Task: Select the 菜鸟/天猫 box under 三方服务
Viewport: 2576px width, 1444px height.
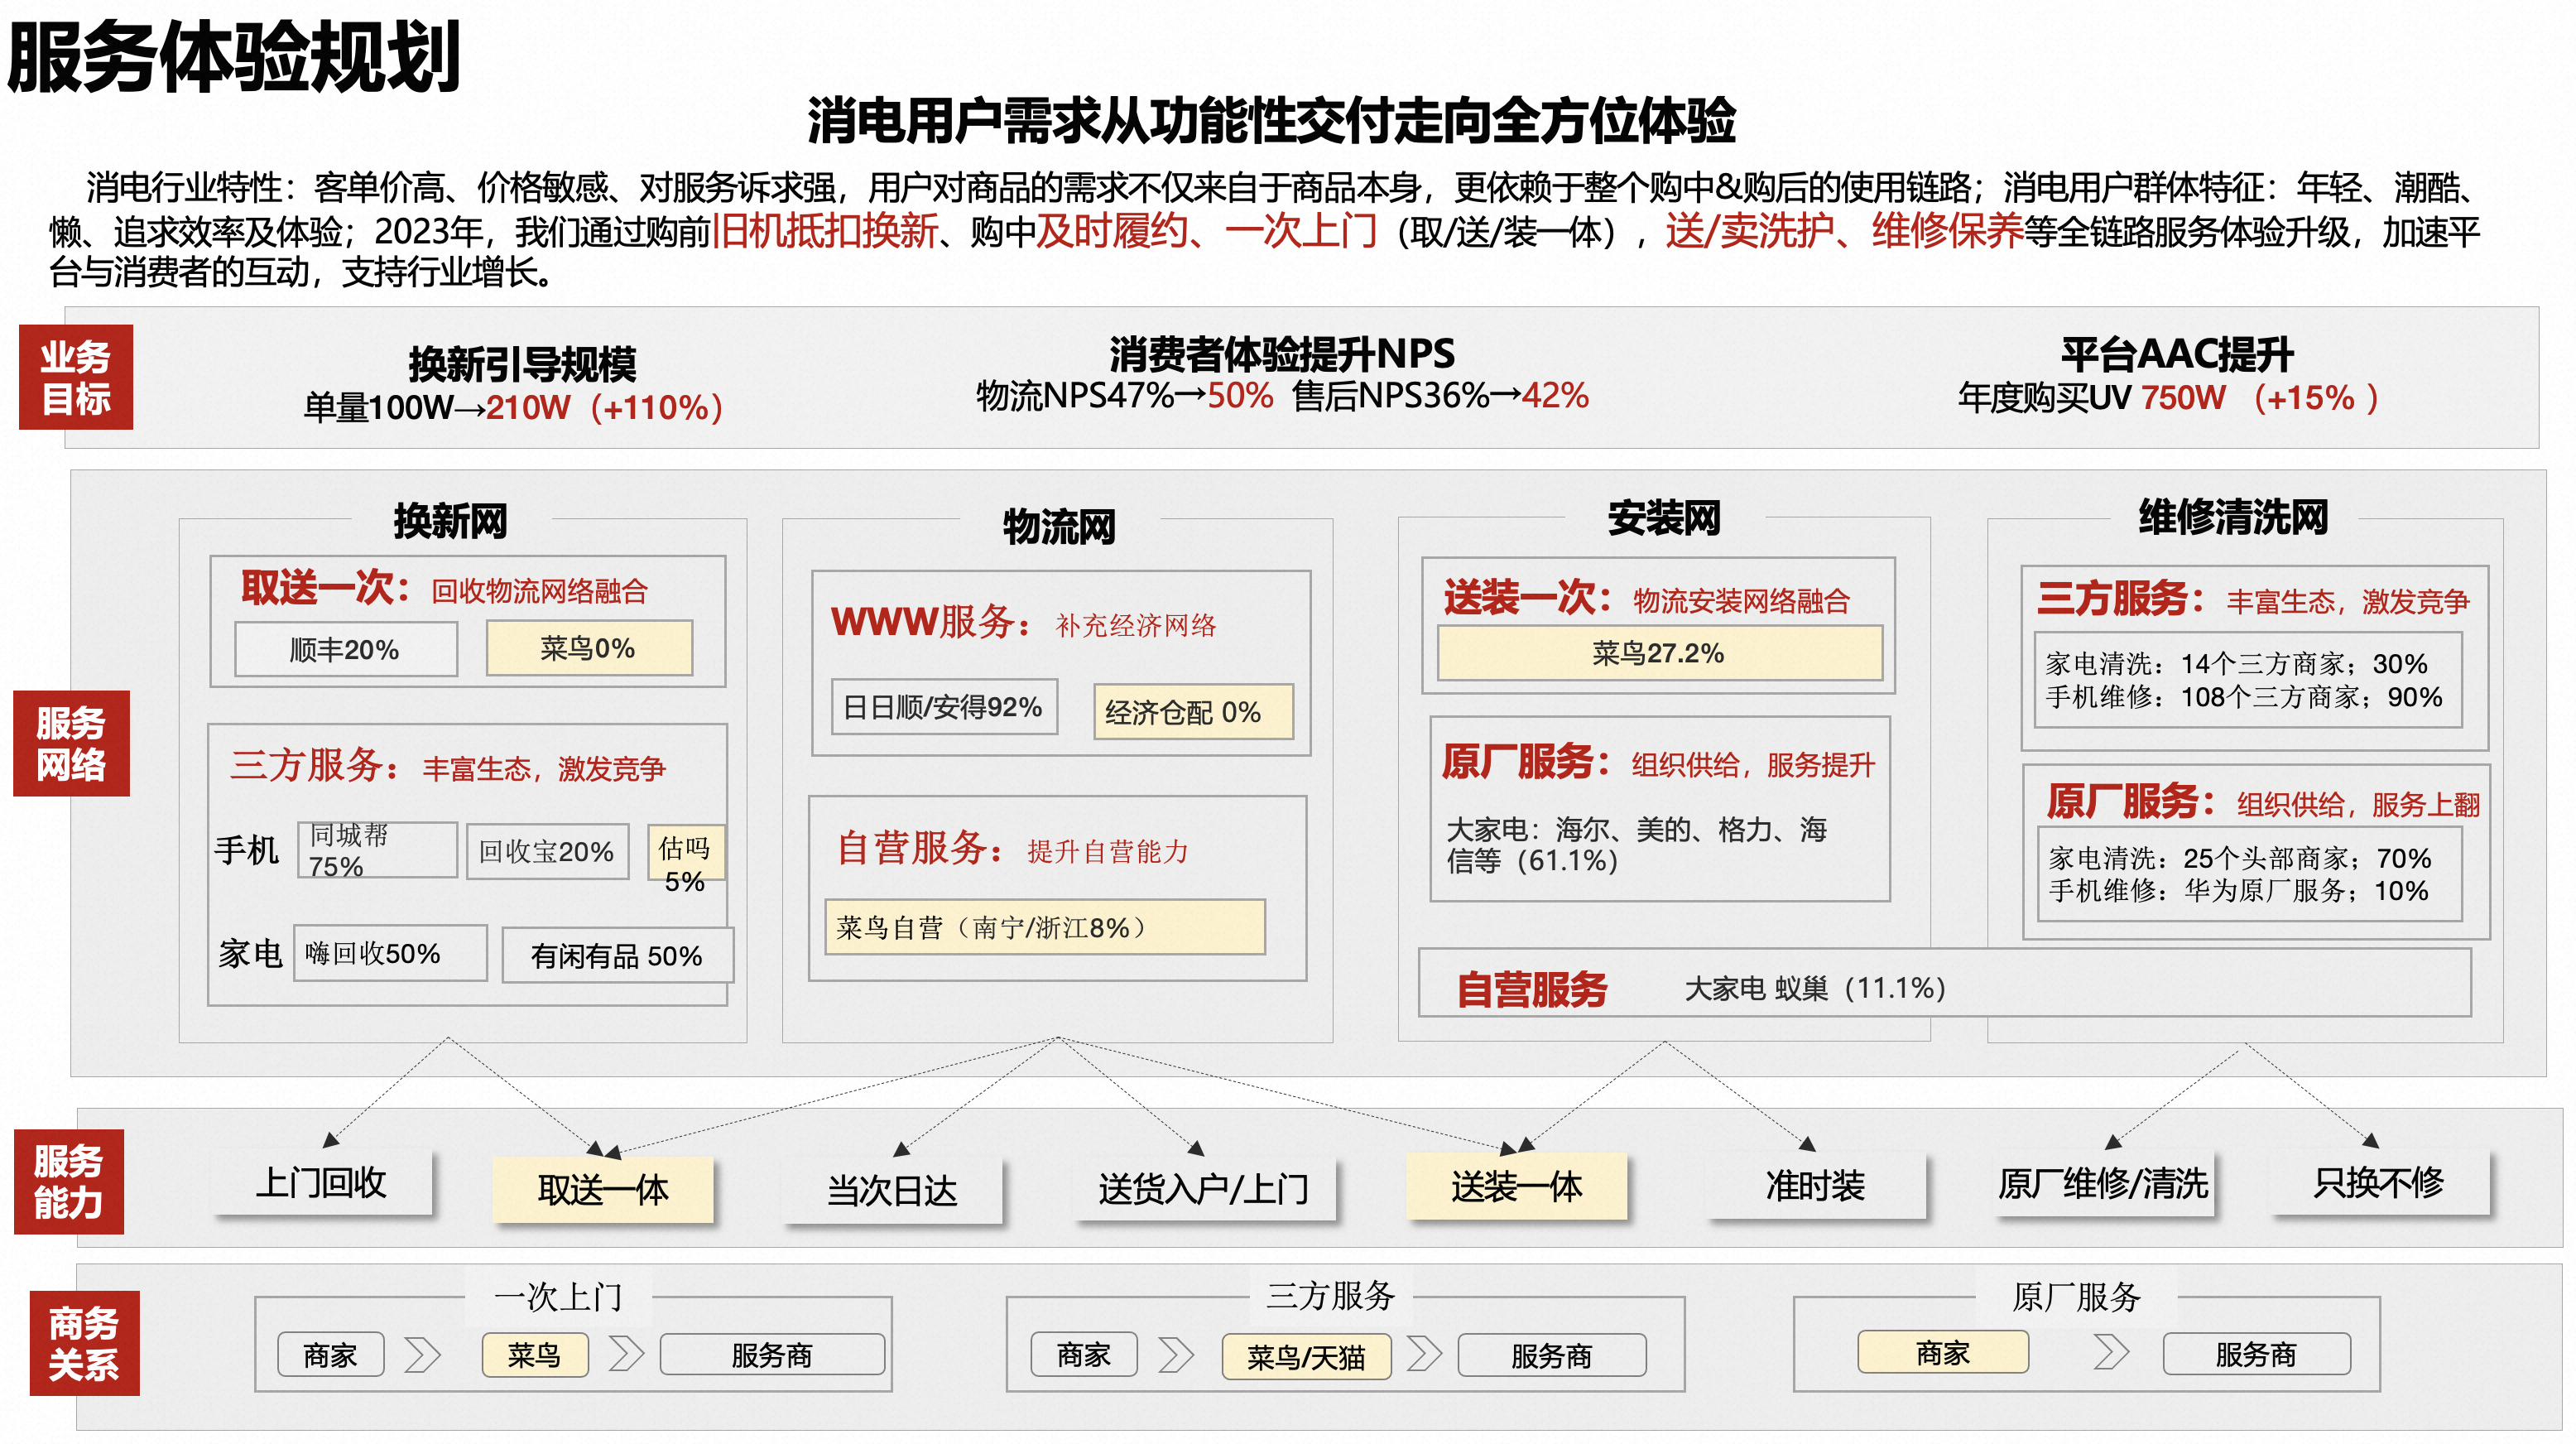Action: [x=1305, y=1357]
